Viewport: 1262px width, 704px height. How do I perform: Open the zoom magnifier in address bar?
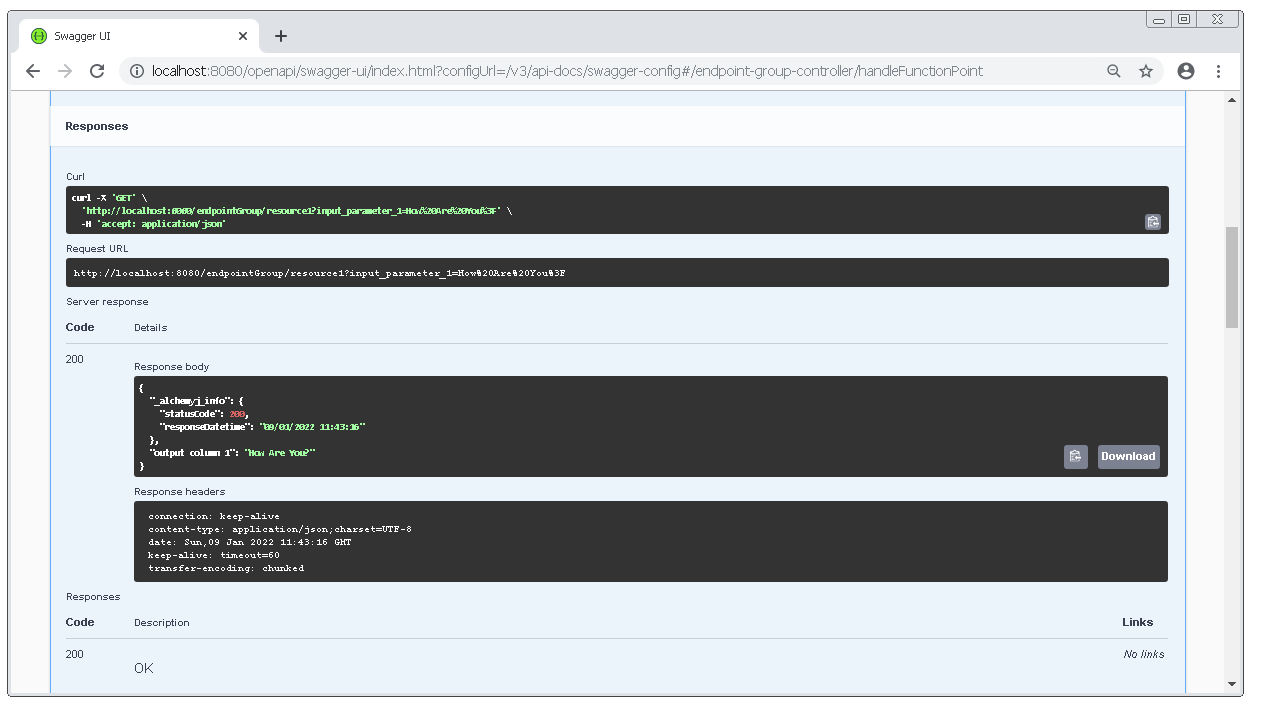[1113, 71]
